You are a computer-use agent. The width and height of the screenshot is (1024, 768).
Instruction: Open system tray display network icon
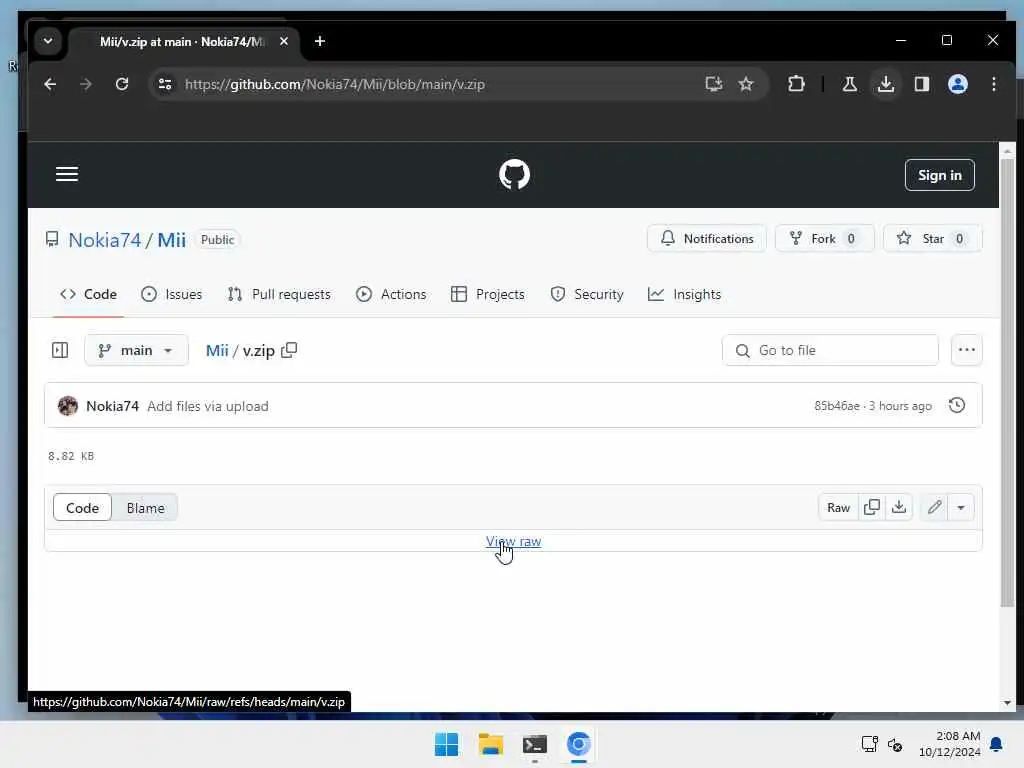869,744
